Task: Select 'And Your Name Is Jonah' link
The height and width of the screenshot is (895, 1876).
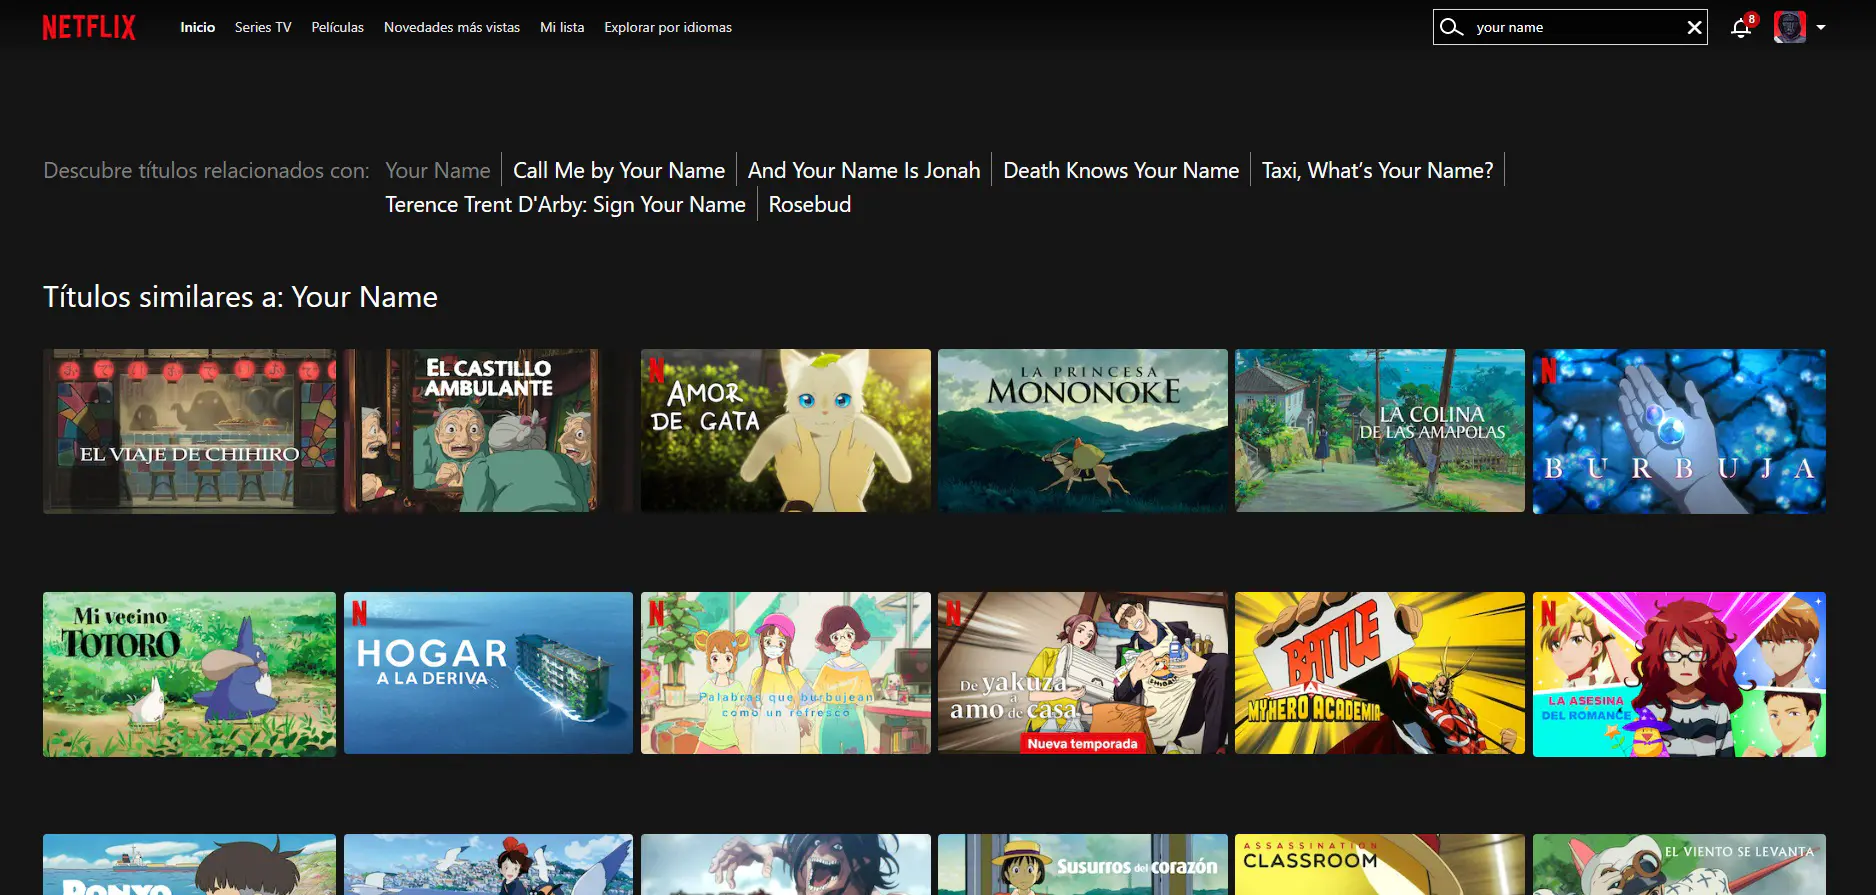Action: tap(864, 170)
